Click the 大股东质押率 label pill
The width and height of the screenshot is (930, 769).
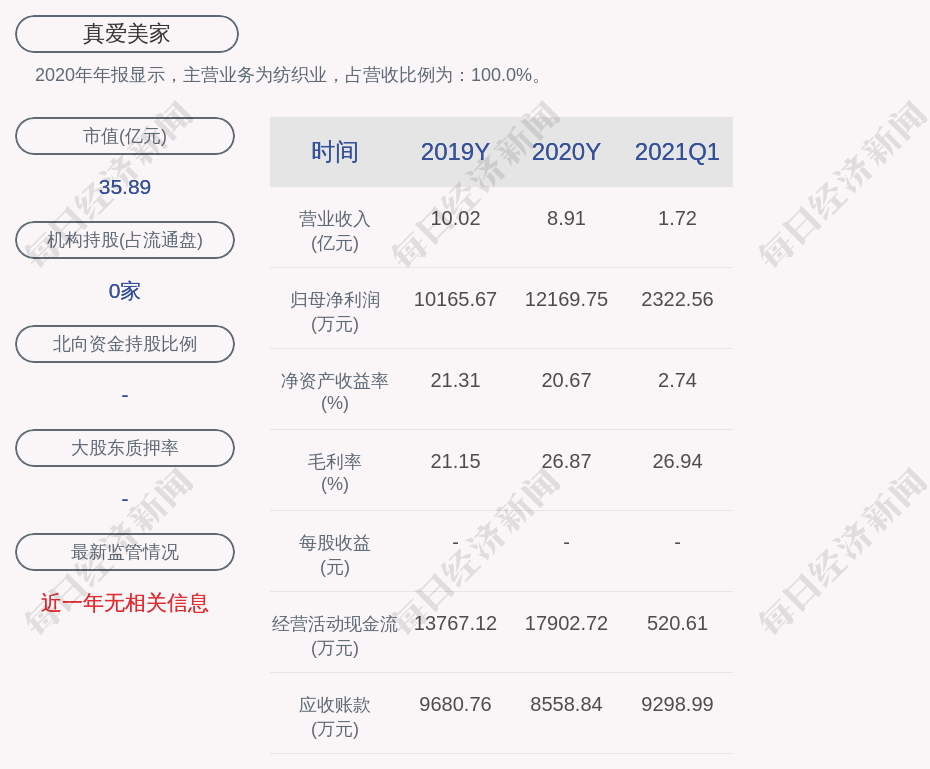tap(125, 448)
